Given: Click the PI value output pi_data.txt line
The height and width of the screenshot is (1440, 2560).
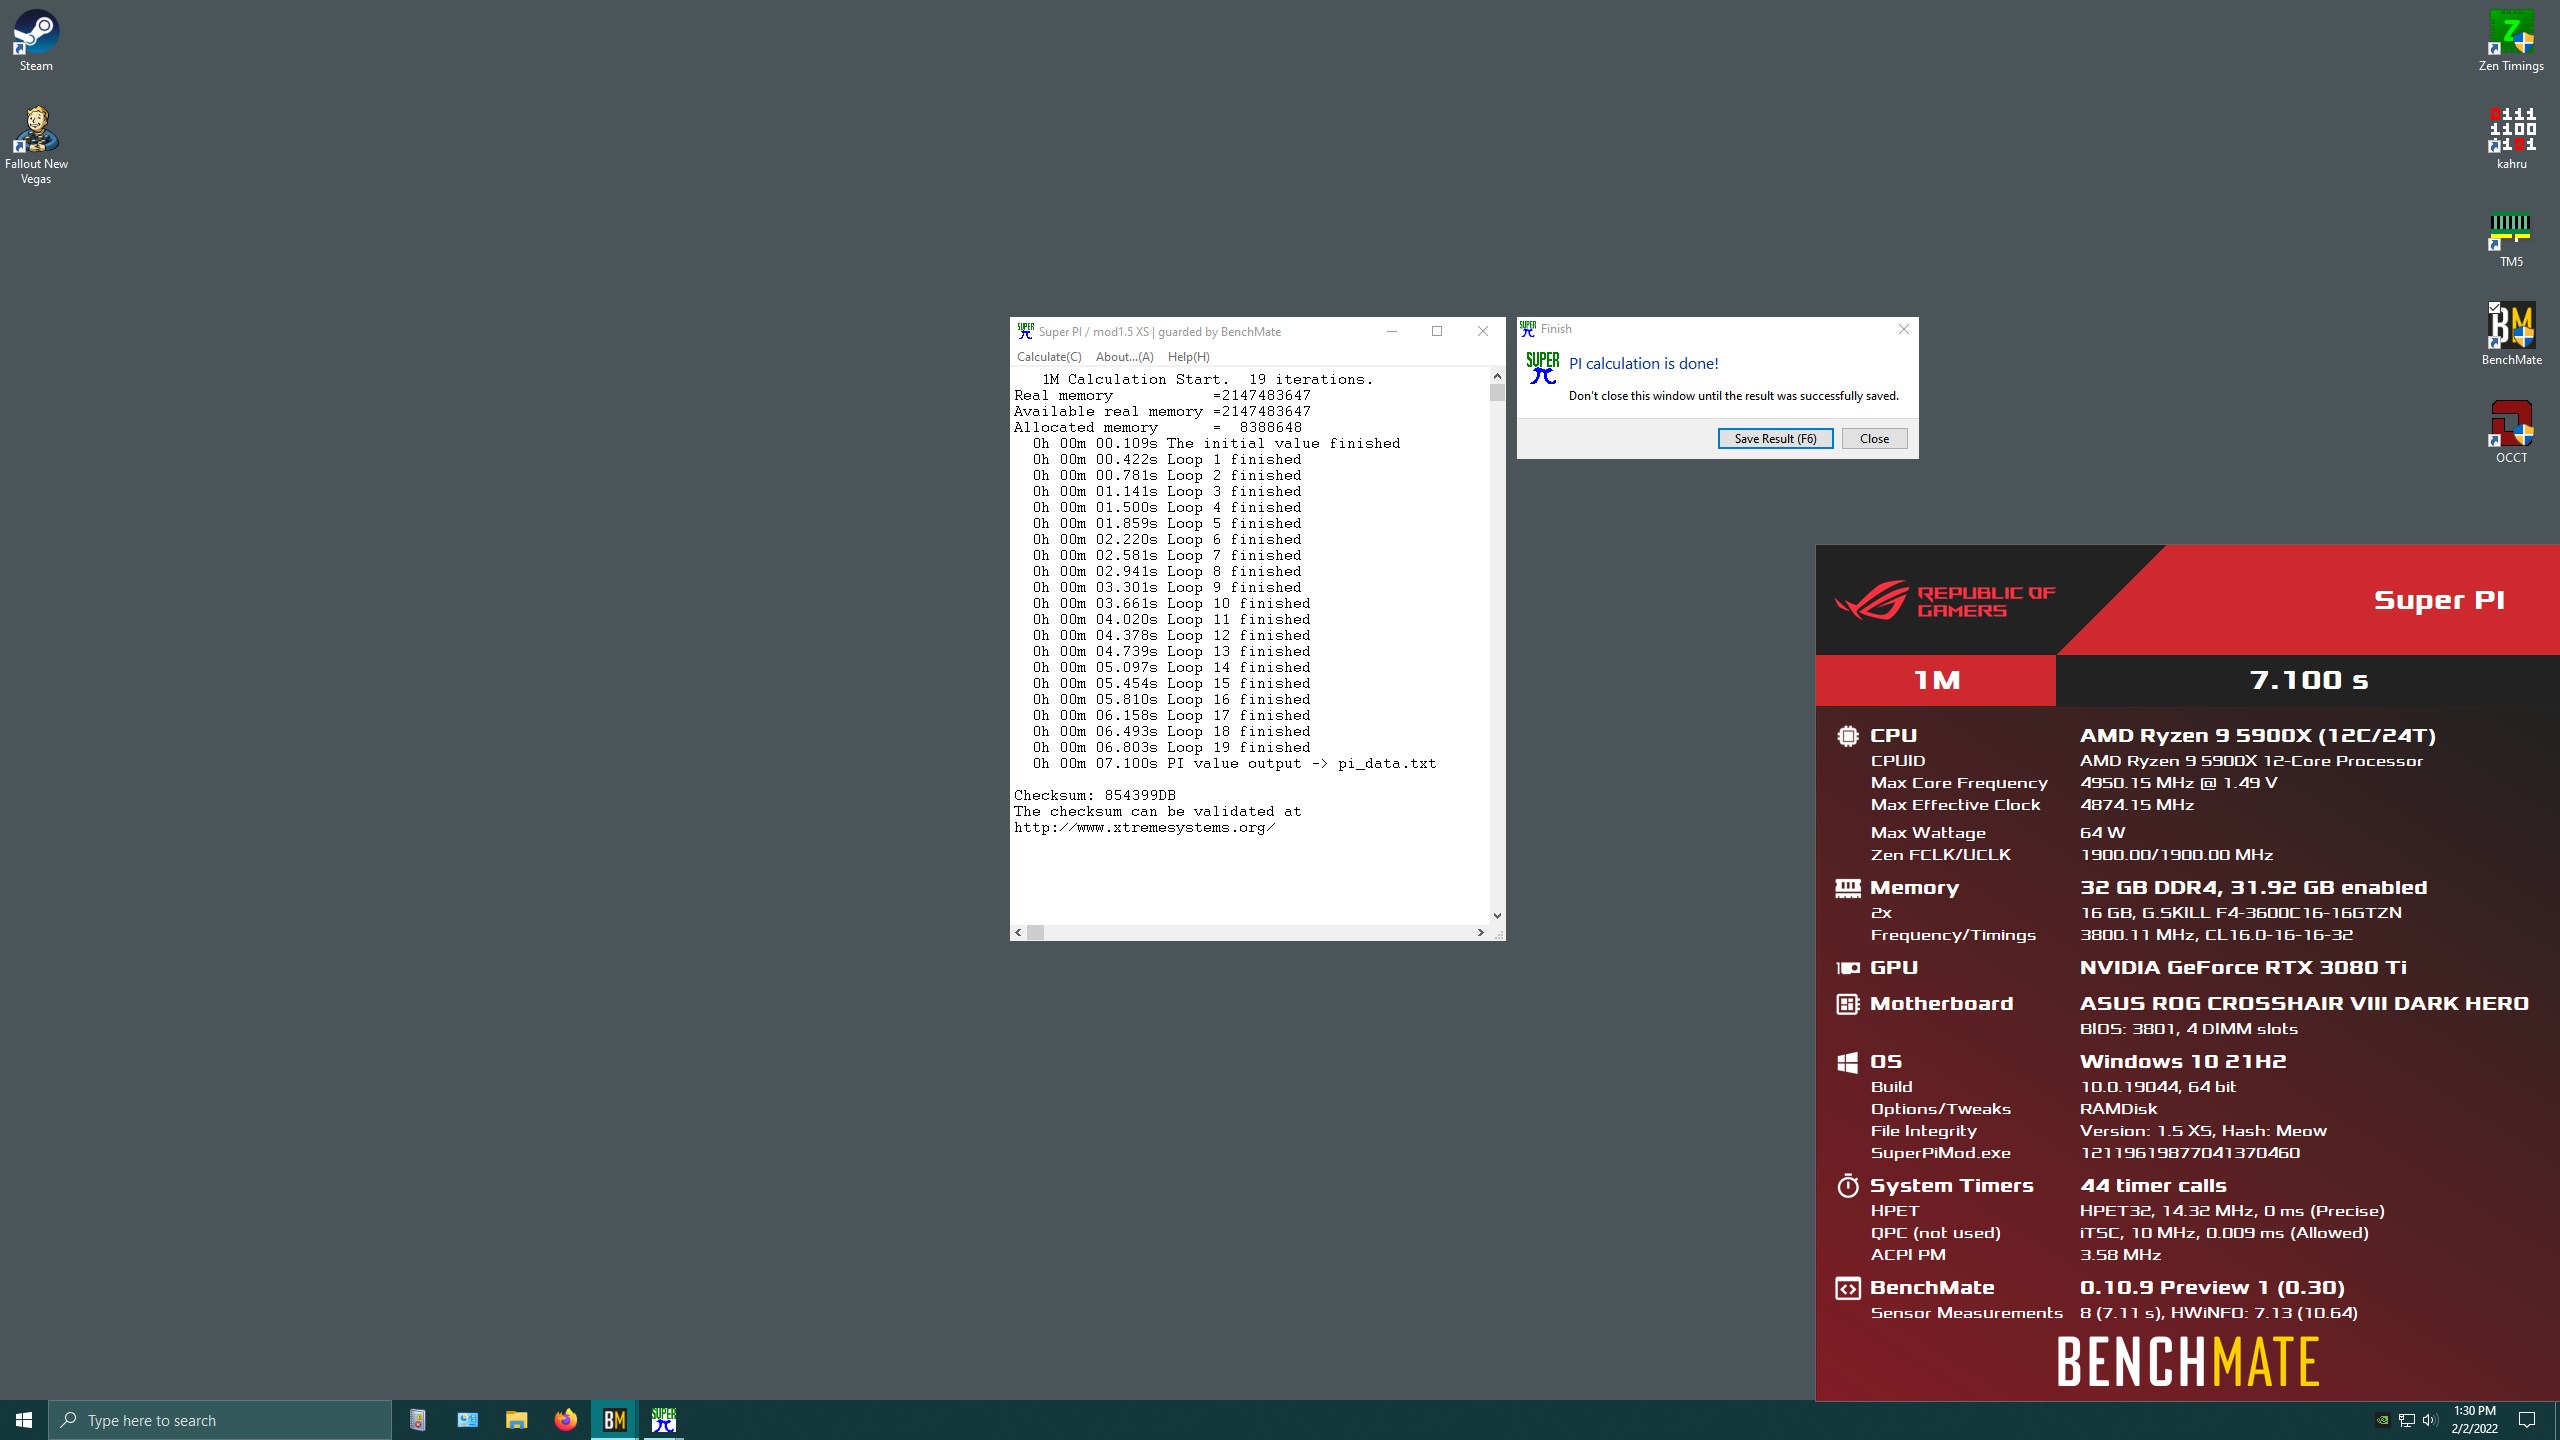Looking at the screenshot, I should click(1234, 764).
